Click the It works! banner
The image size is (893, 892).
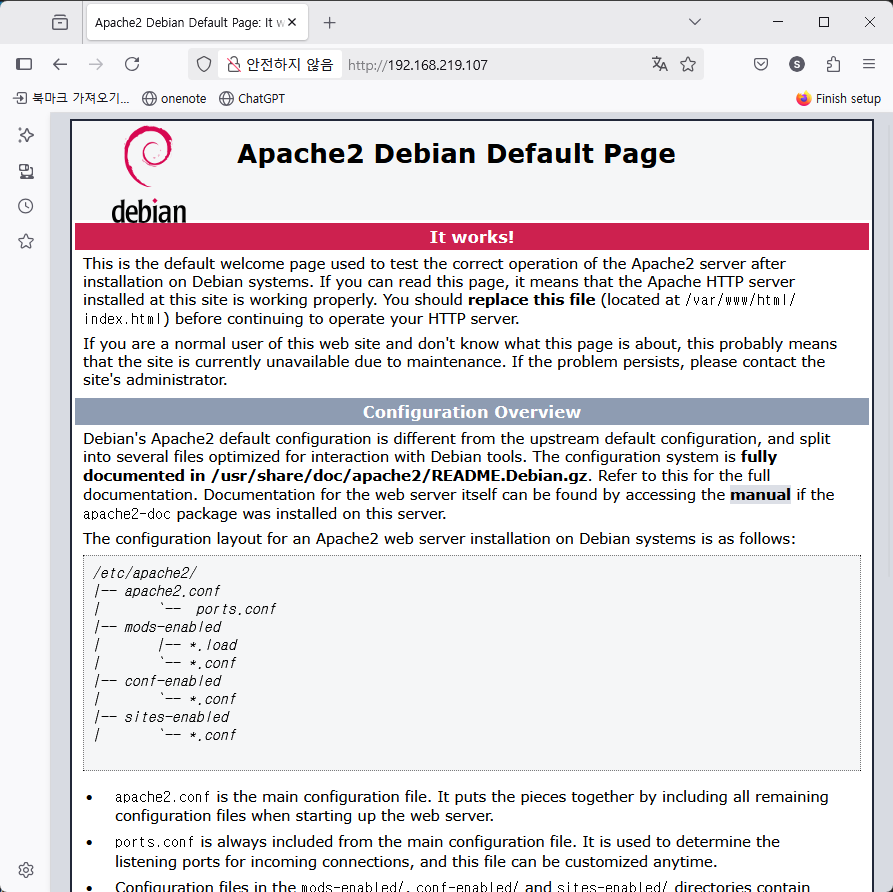pos(472,237)
